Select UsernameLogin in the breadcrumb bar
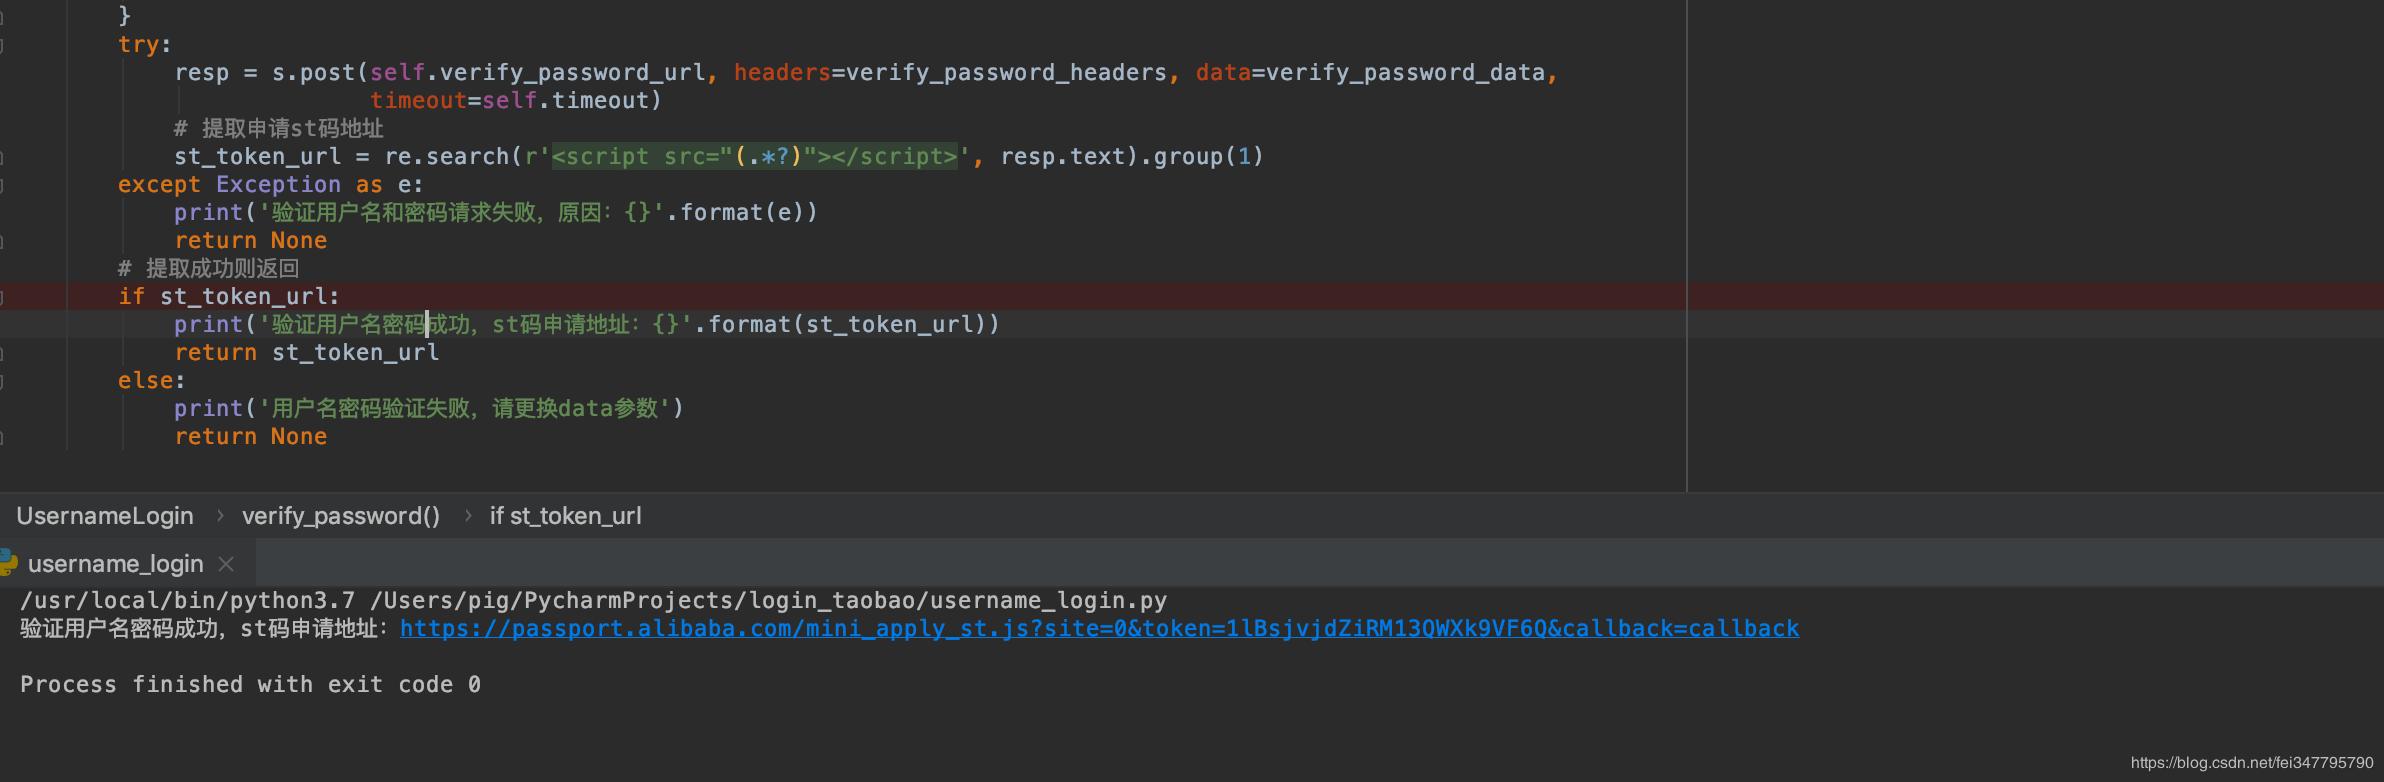This screenshot has width=2384, height=782. coord(105,516)
